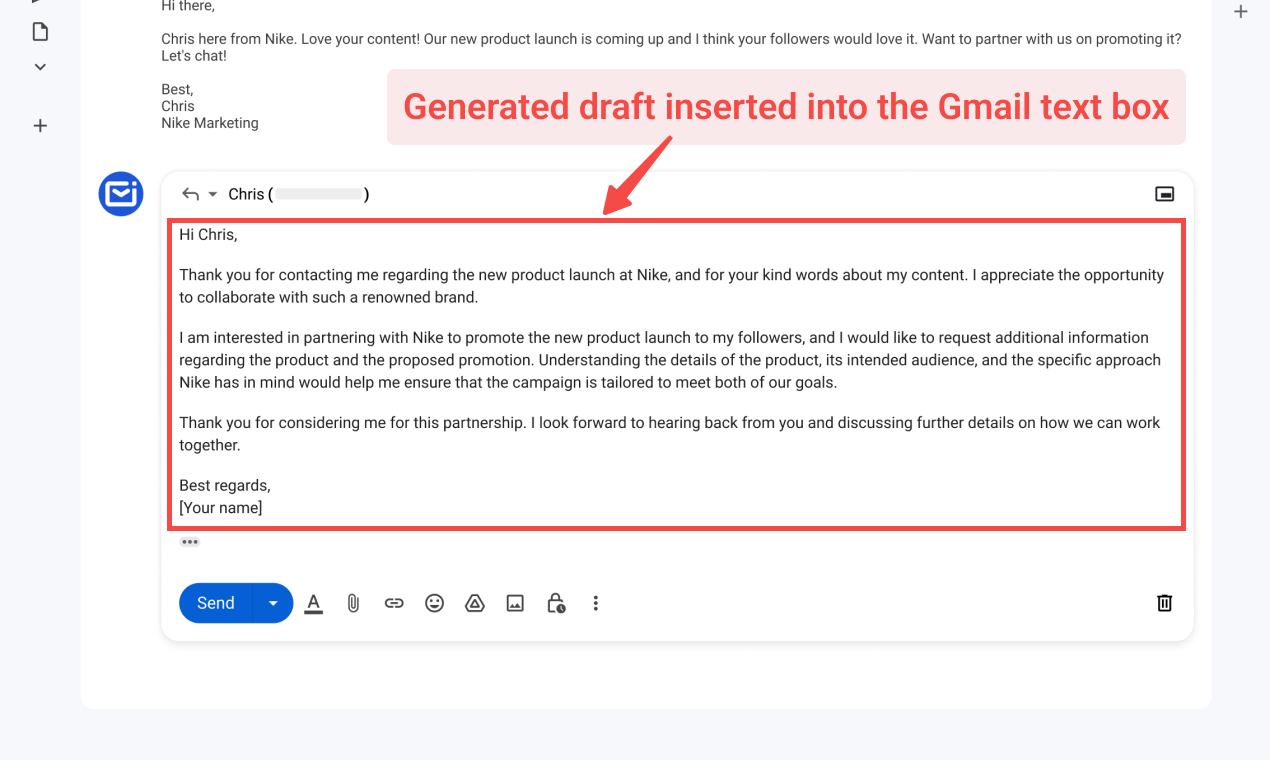Image resolution: width=1270 pixels, height=760 pixels.
Task: Insert a photo into the email
Action: click(515, 603)
